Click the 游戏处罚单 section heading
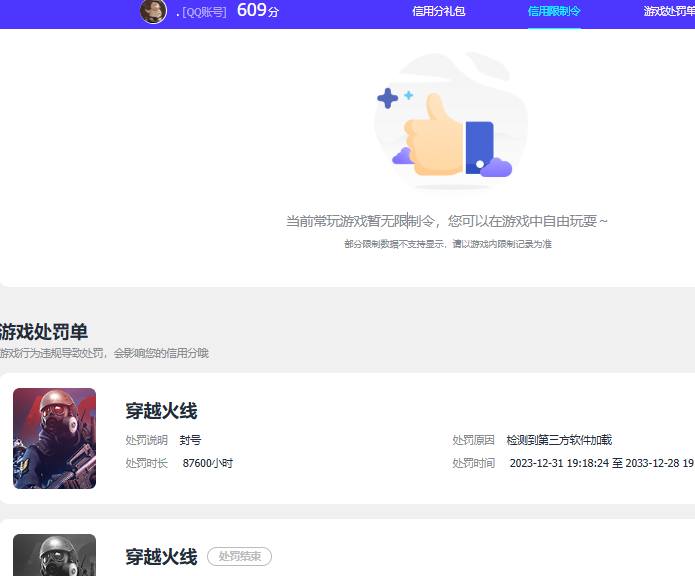This screenshot has height=576, width=695. 44,332
